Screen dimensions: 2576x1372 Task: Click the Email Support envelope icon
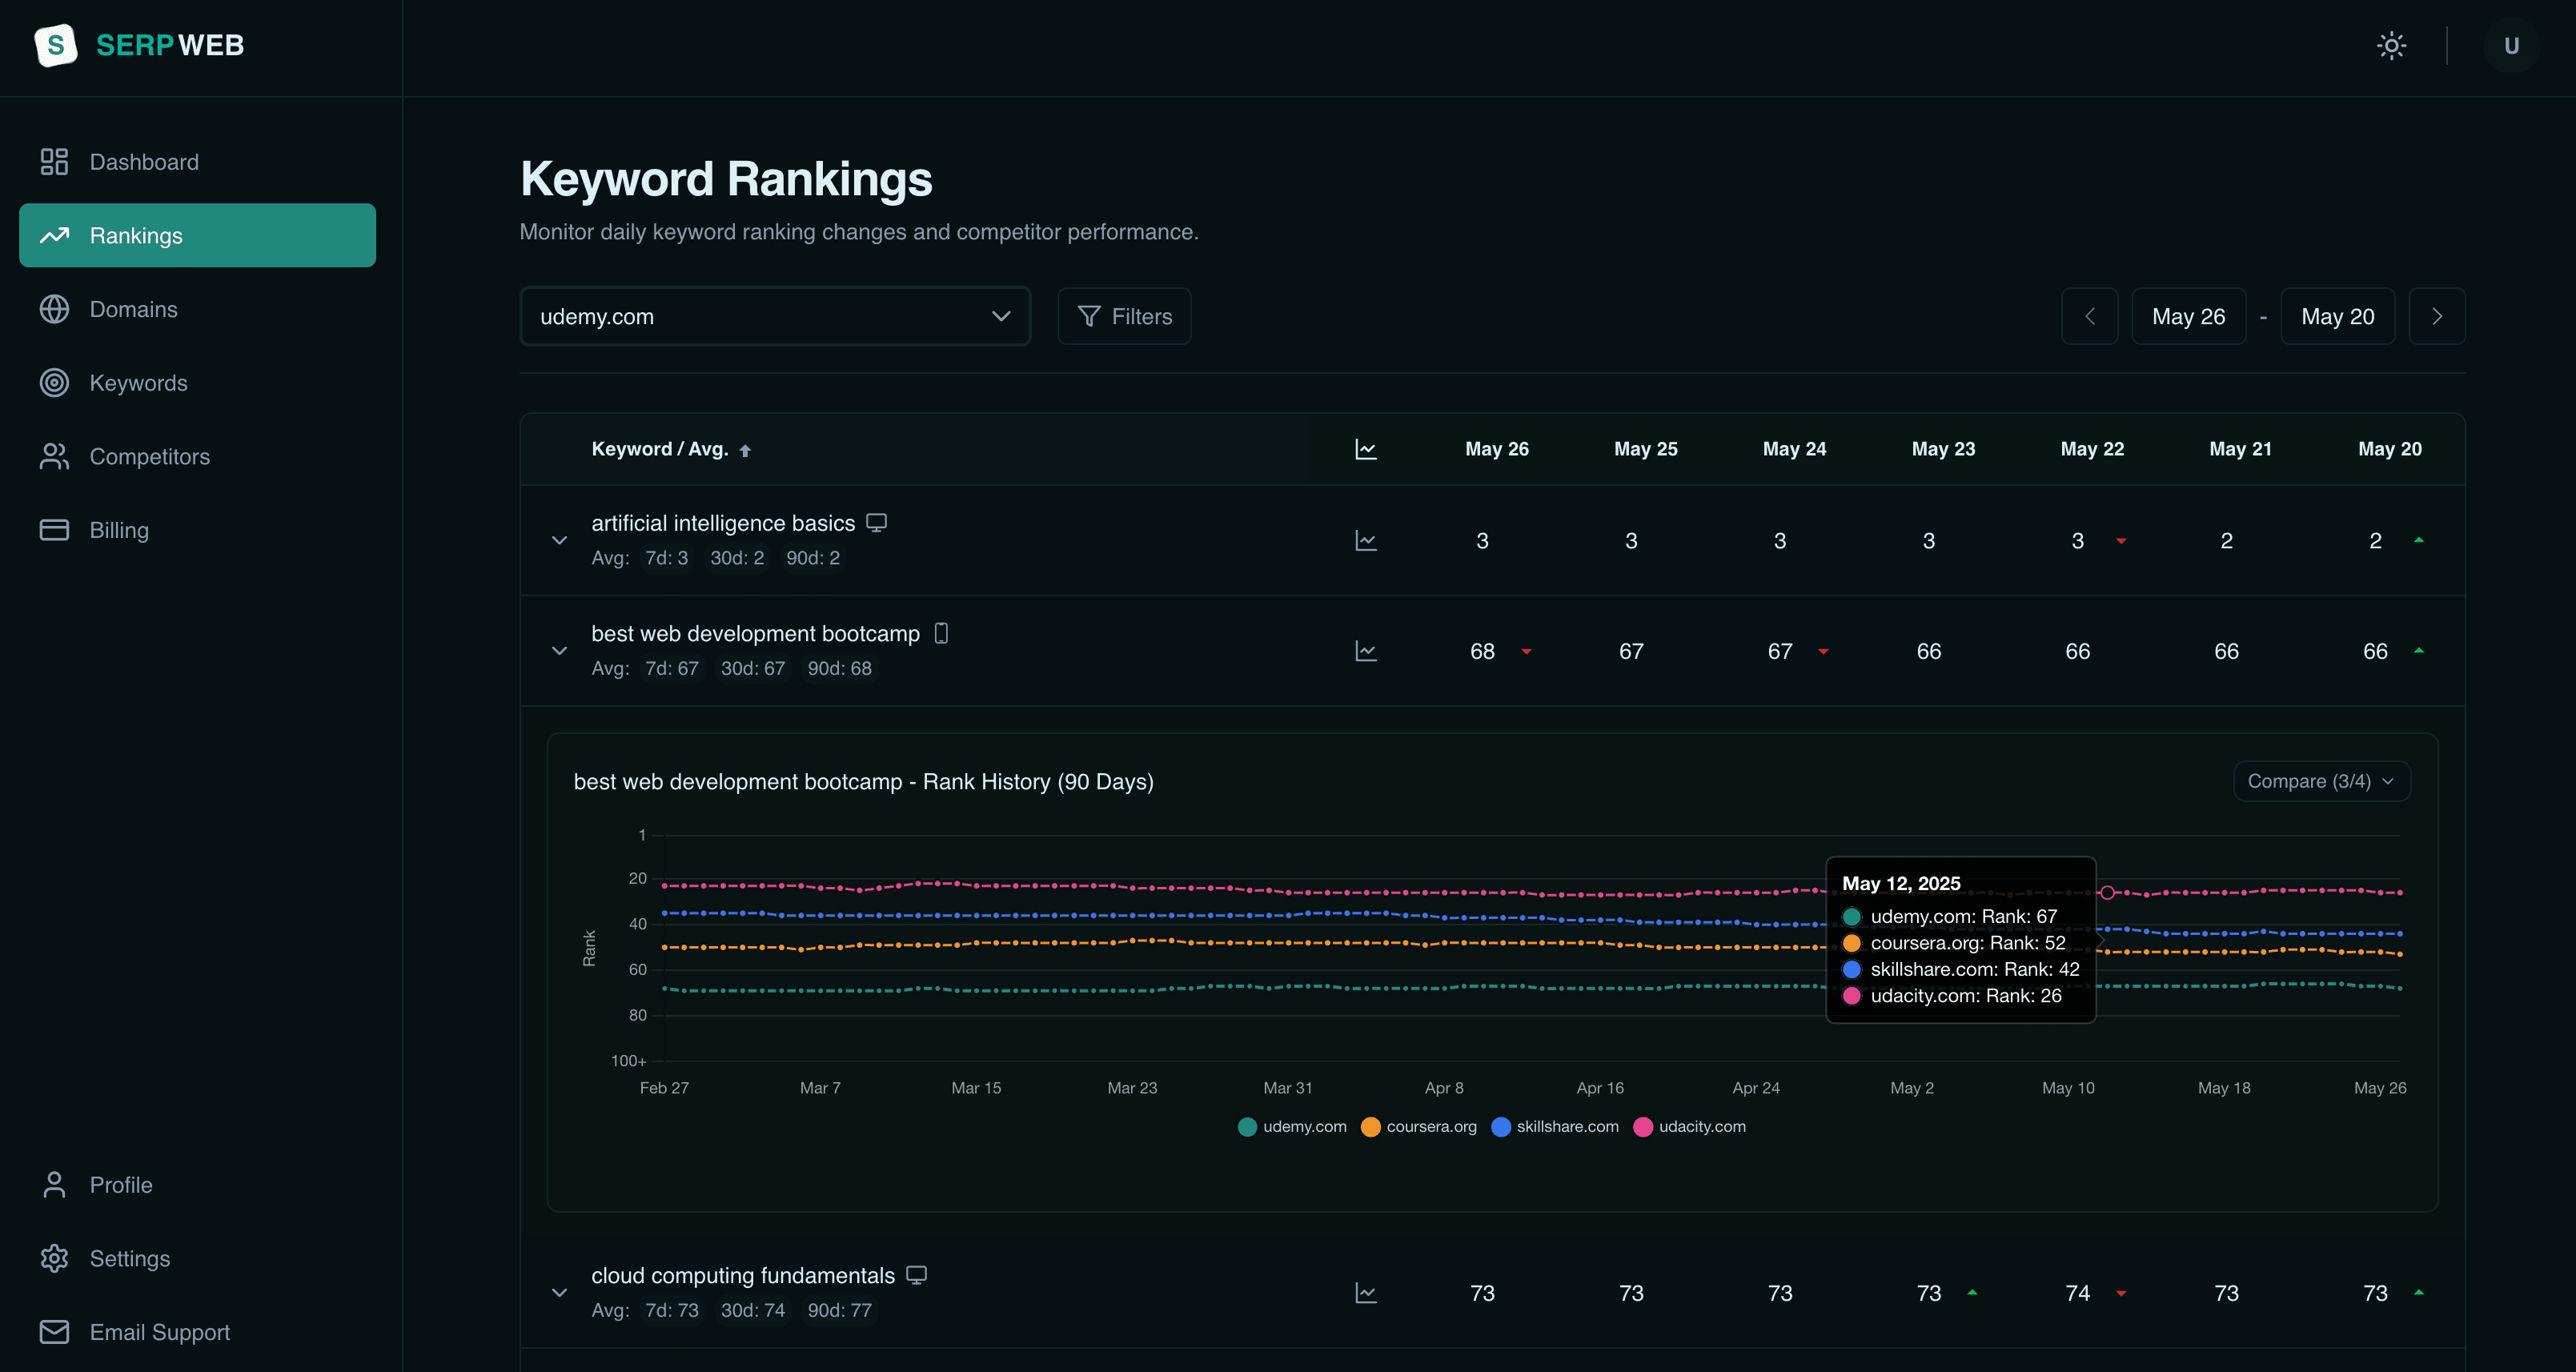[54, 1332]
